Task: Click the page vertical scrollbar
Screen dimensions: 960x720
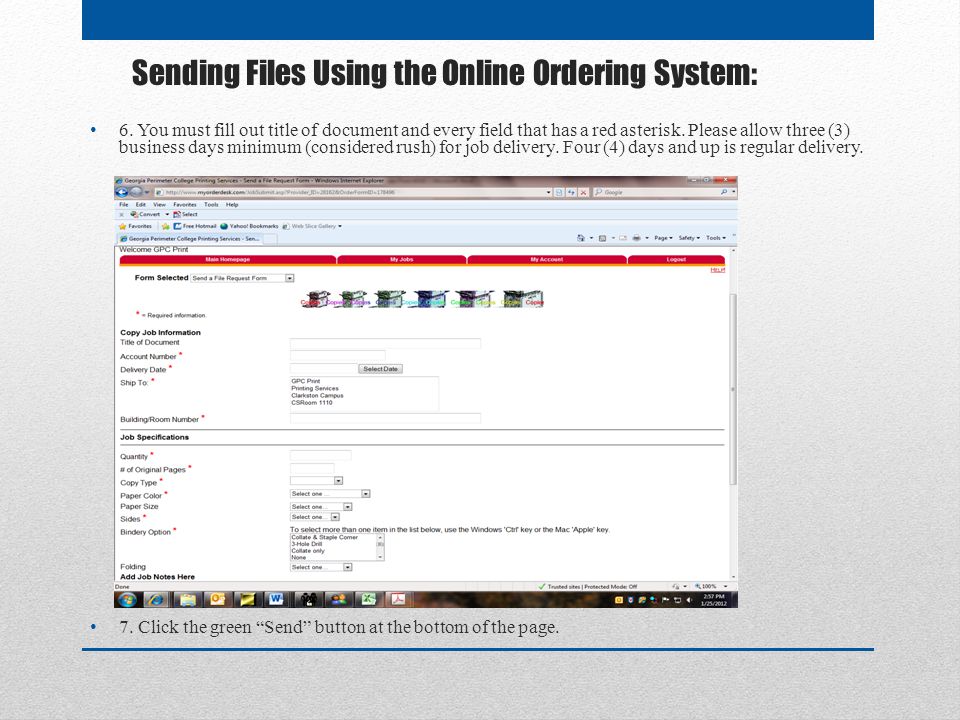Action: [x=733, y=389]
